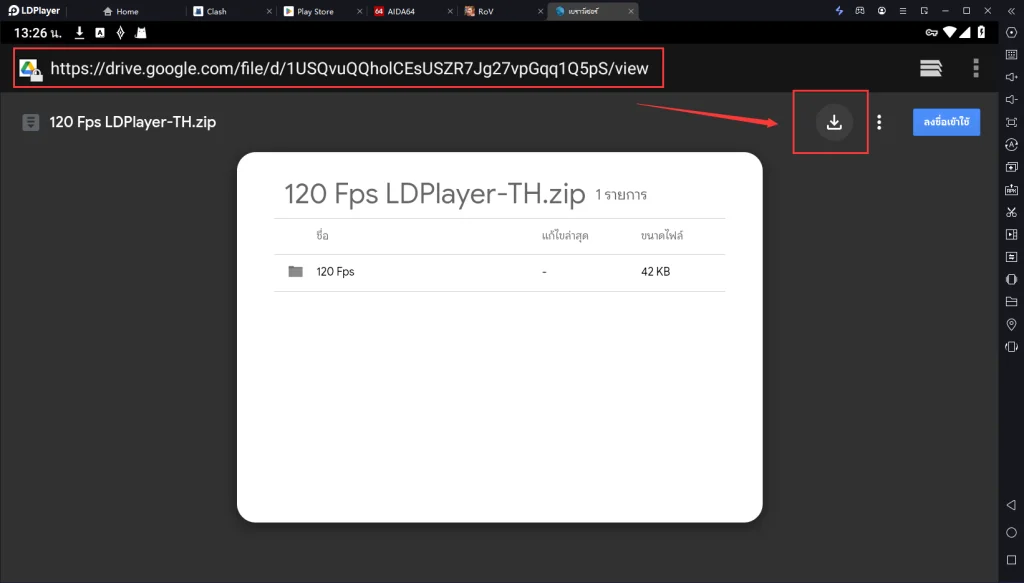Viewport: 1024px width, 583px height.
Task: Open the browser tabs stack icon
Action: point(931,68)
